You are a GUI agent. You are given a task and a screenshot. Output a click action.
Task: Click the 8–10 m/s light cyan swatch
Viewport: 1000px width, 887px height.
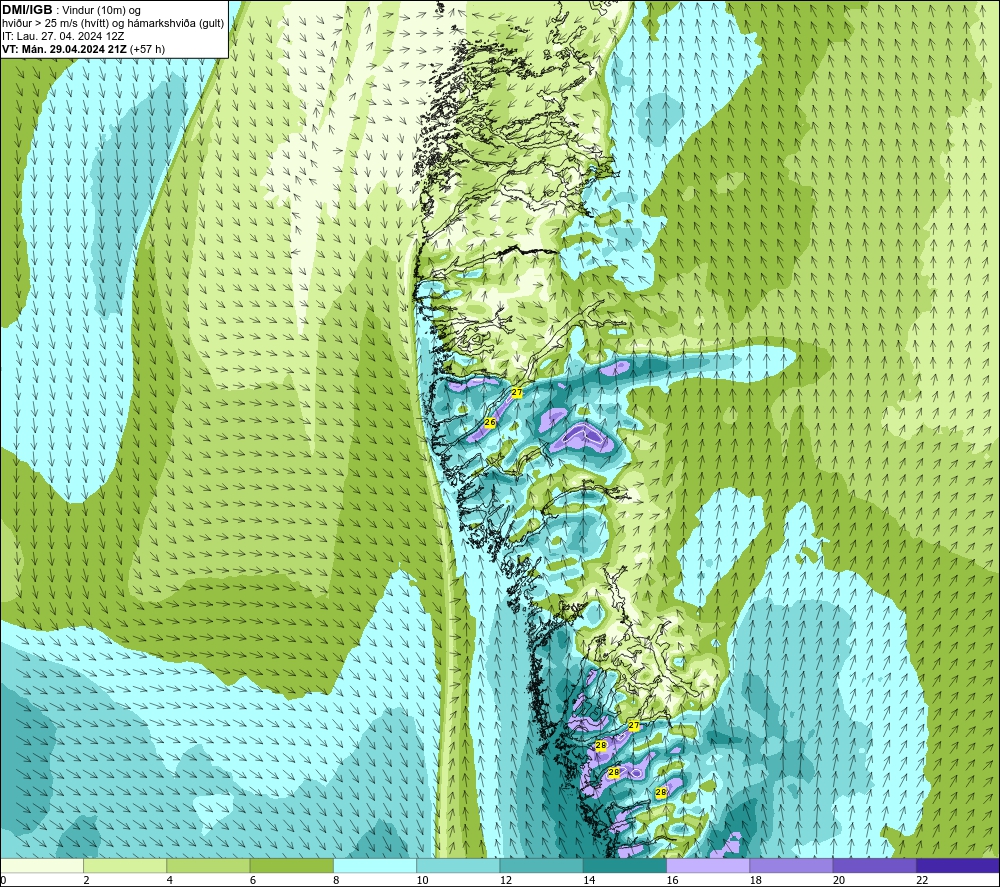(x=375, y=865)
